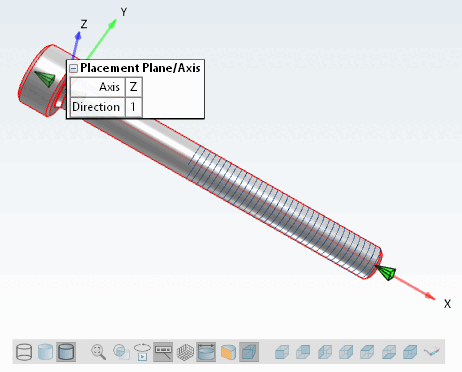This screenshot has height=372, width=462.
Task: Toggle the dimension display cylinder icon
Action: coord(206,352)
